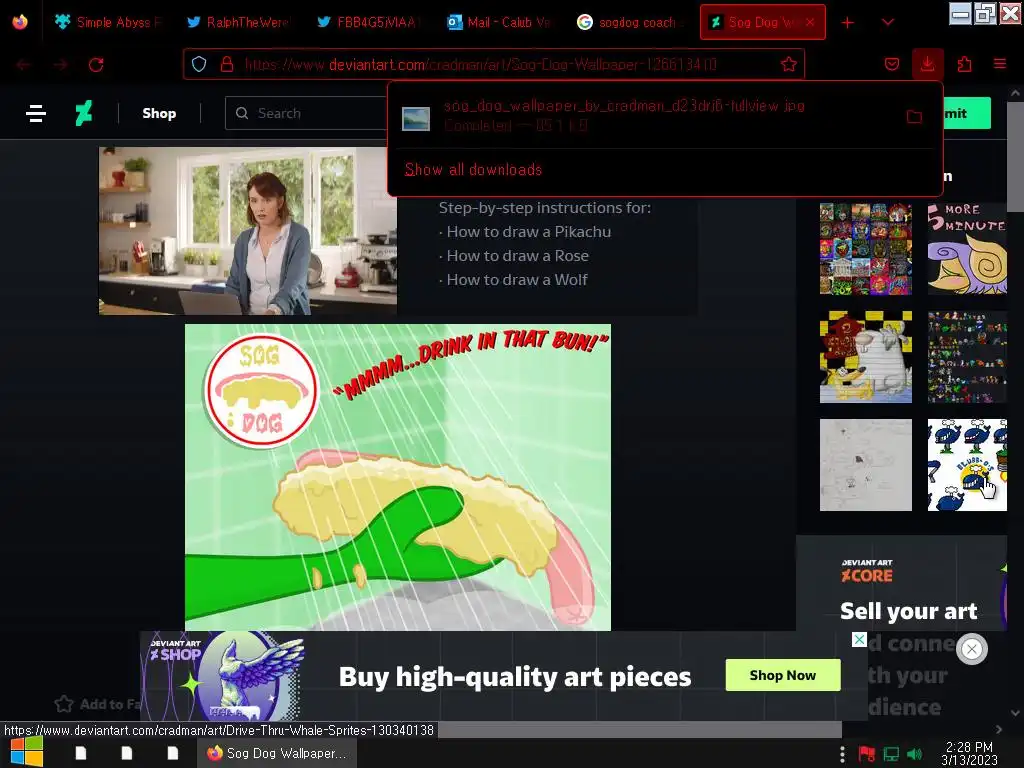Open the extensions puzzle icon

(964, 64)
